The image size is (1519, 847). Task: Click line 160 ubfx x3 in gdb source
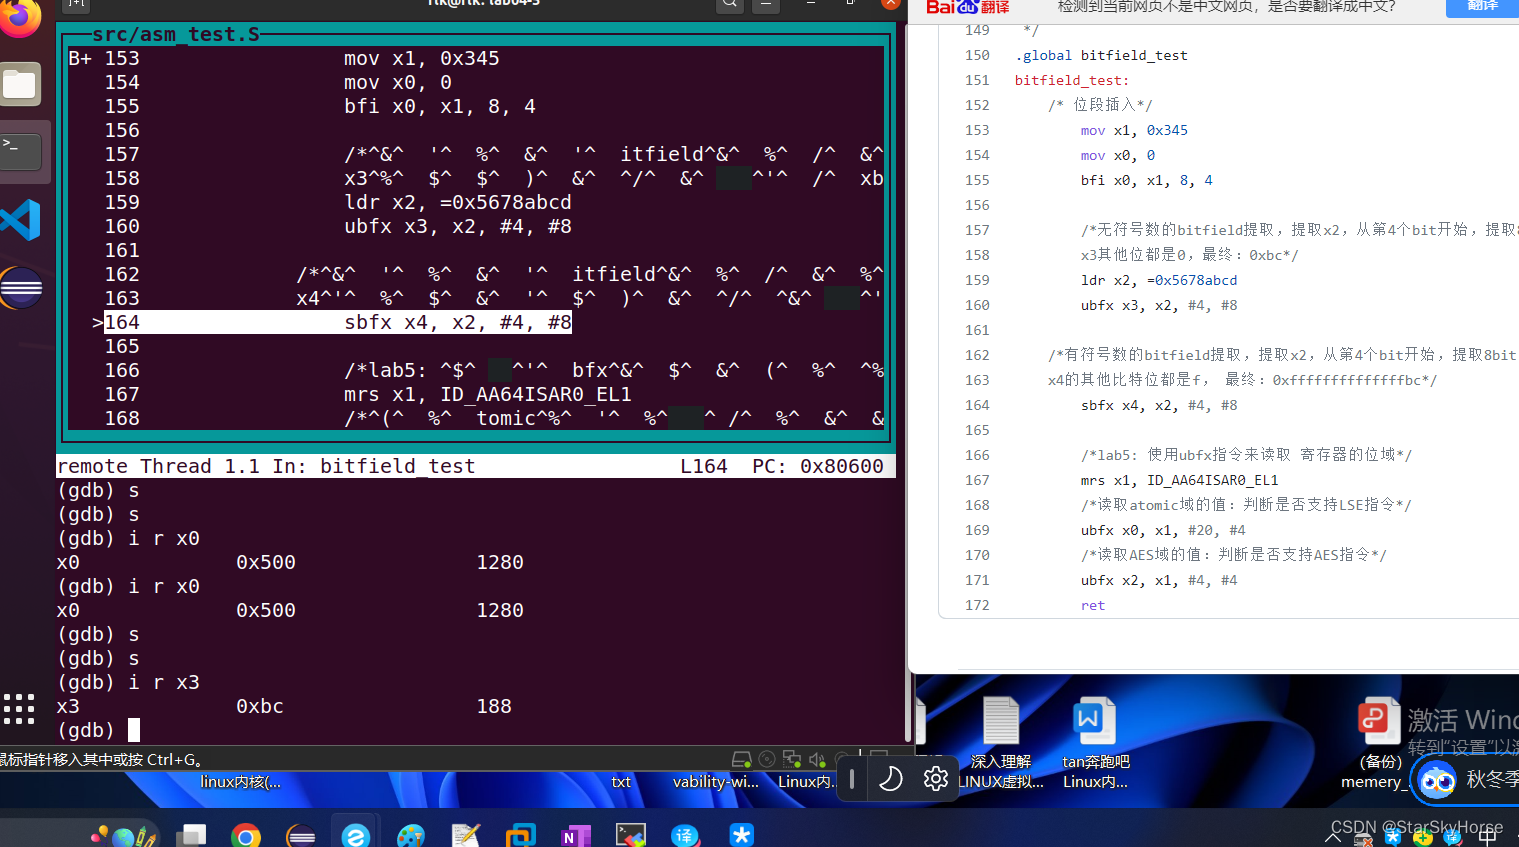tap(457, 226)
